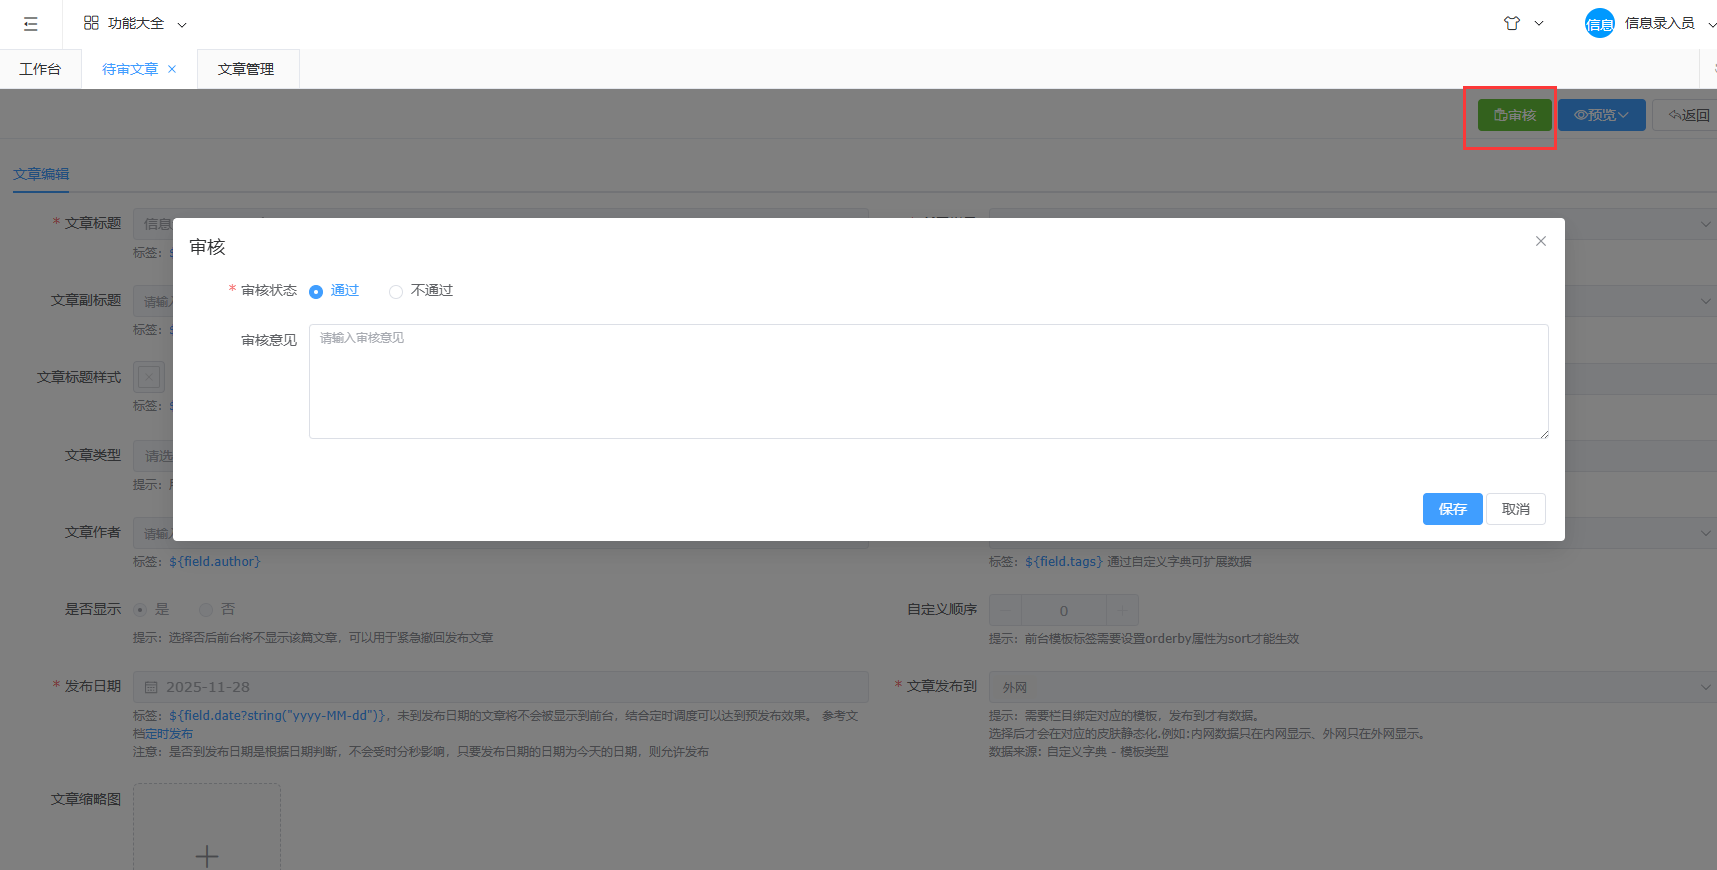Select the 通过 radio option
The width and height of the screenshot is (1717, 870).
point(316,291)
